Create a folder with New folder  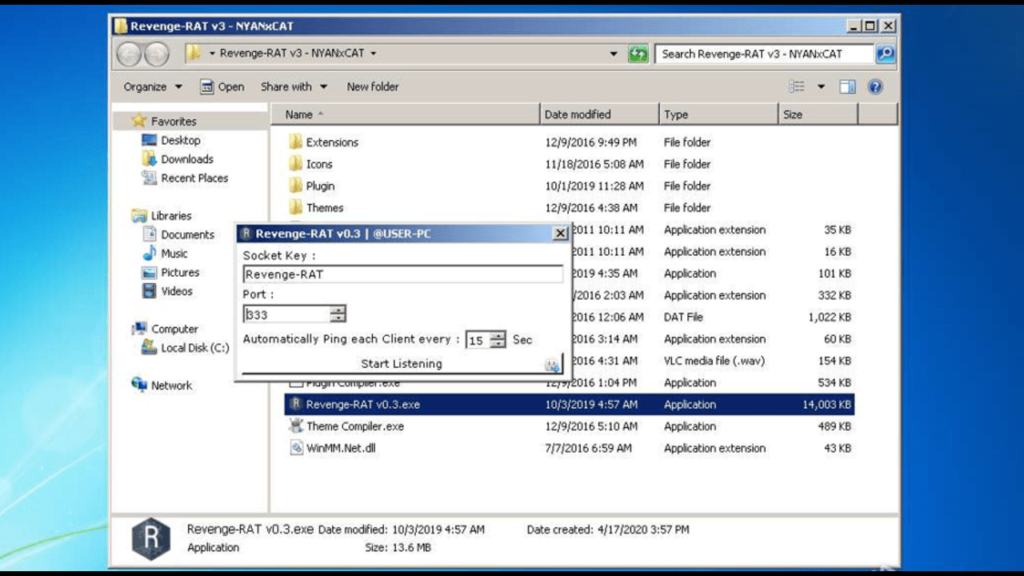(x=372, y=87)
